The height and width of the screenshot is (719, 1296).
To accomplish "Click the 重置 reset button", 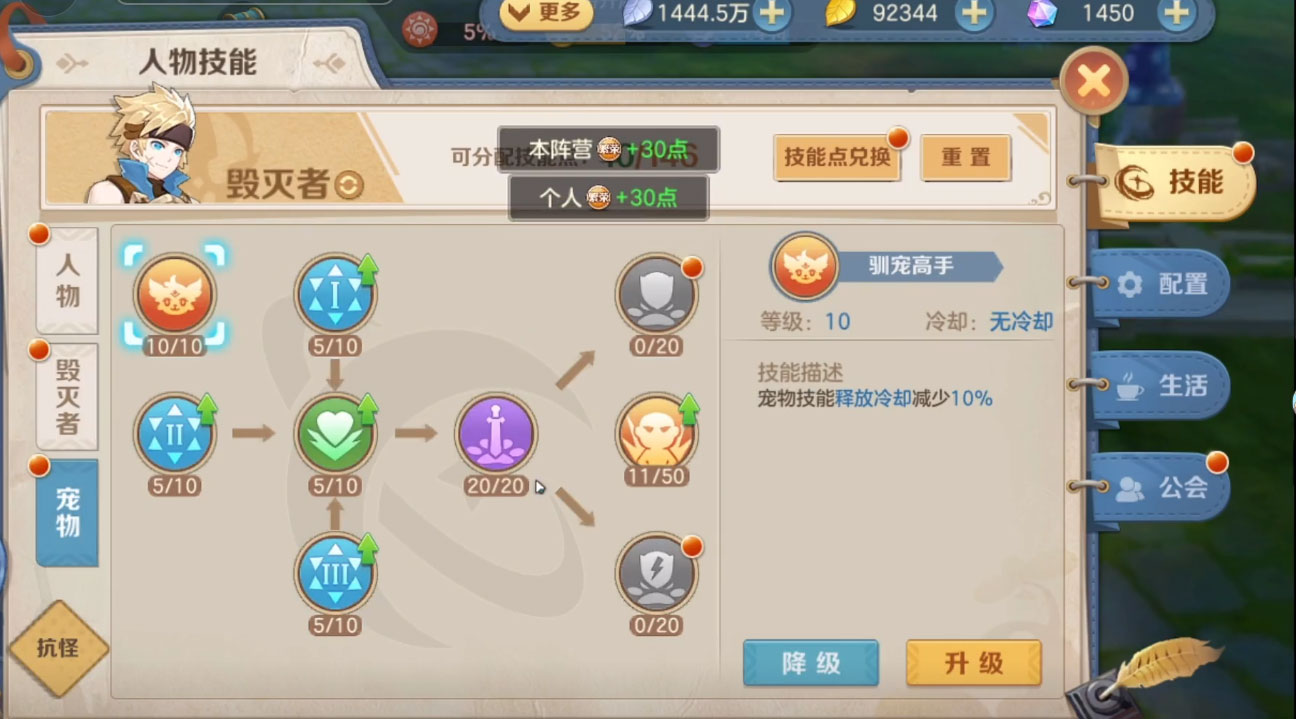I will (965, 158).
